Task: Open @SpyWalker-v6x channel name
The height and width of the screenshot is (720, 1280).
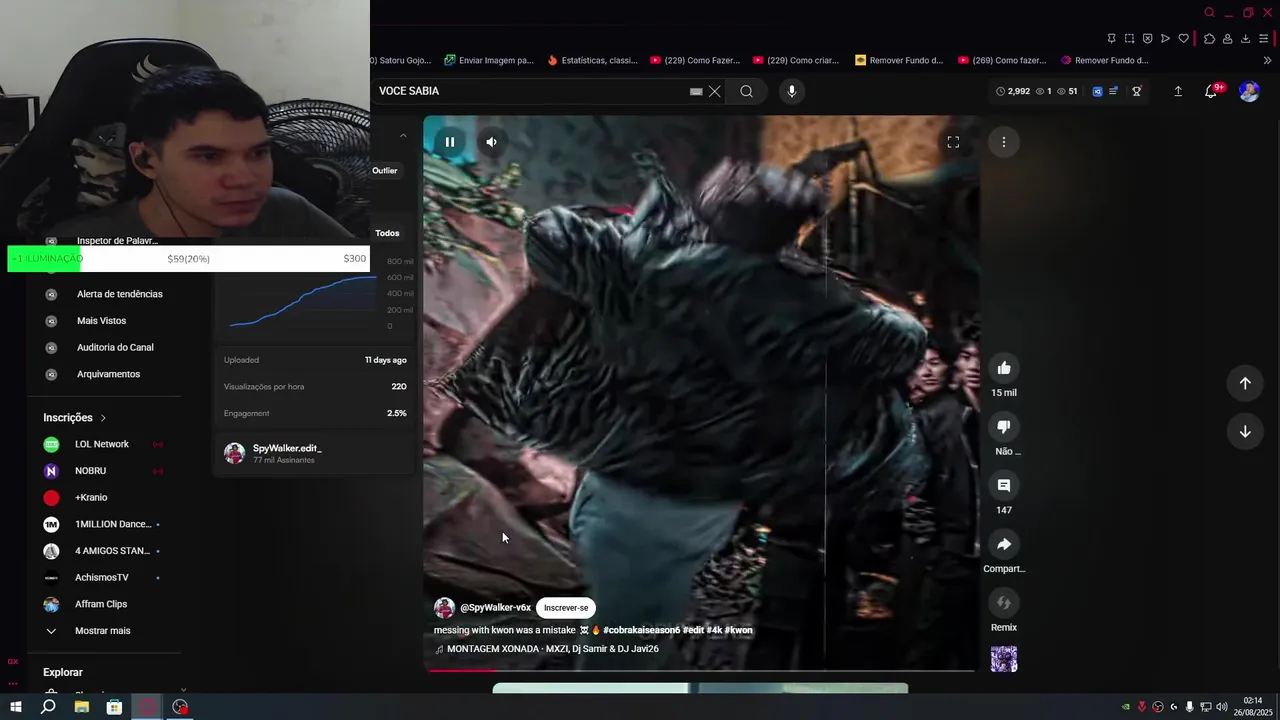Action: (495, 608)
